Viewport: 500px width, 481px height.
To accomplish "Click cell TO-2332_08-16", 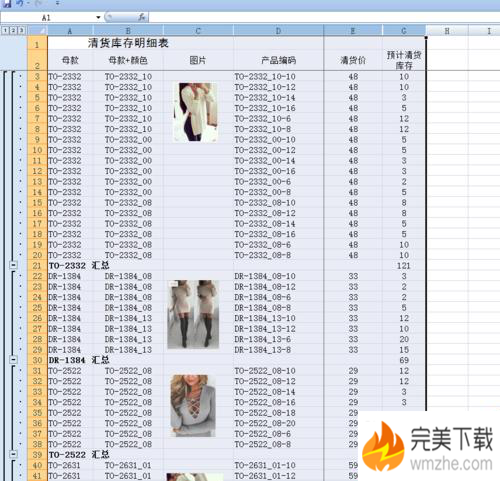I will pos(265,234).
